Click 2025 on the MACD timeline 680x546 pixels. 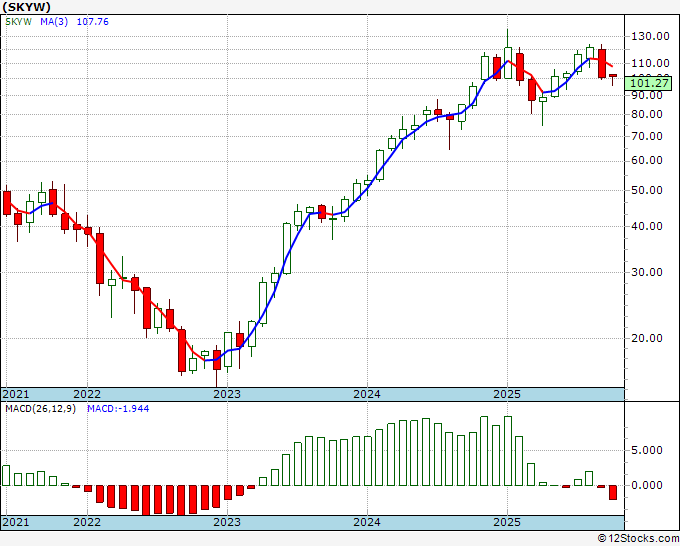tap(507, 522)
